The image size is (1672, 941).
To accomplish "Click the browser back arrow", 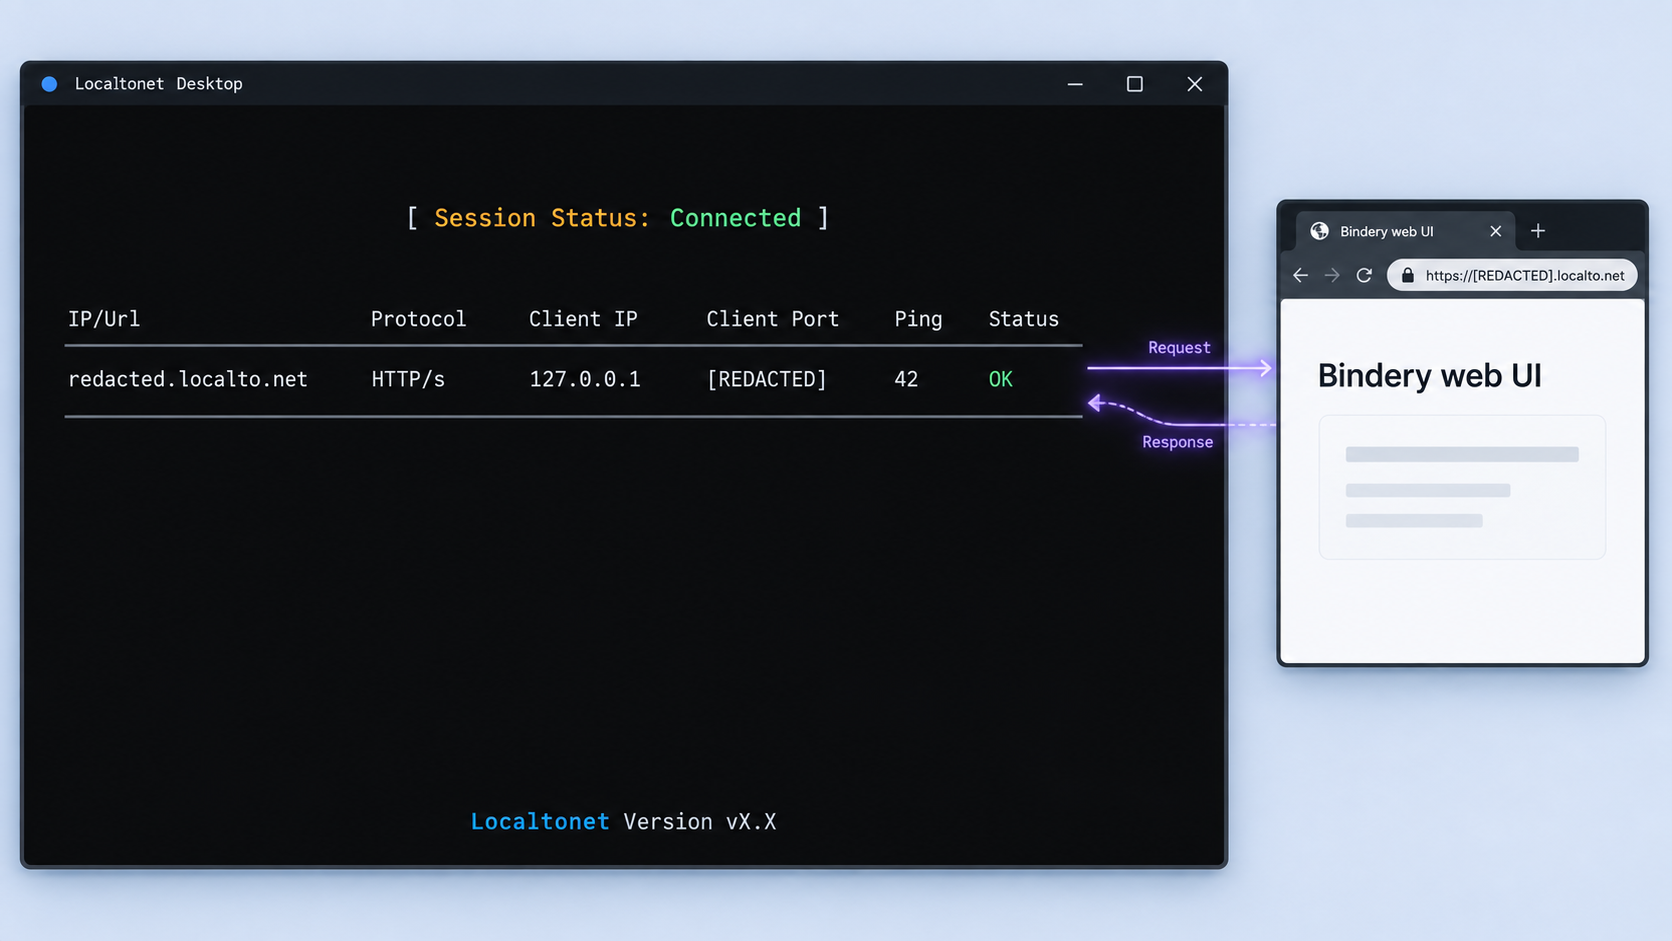I will [1300, 275].
